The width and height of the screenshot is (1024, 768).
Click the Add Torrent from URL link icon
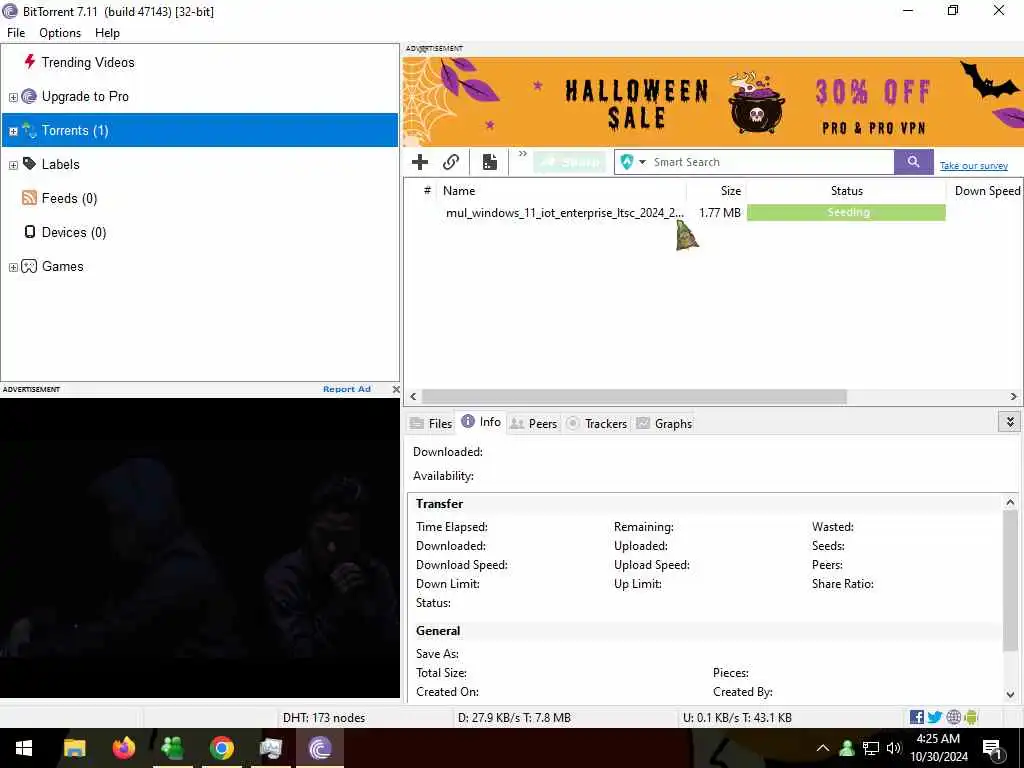tap(451, 162)
